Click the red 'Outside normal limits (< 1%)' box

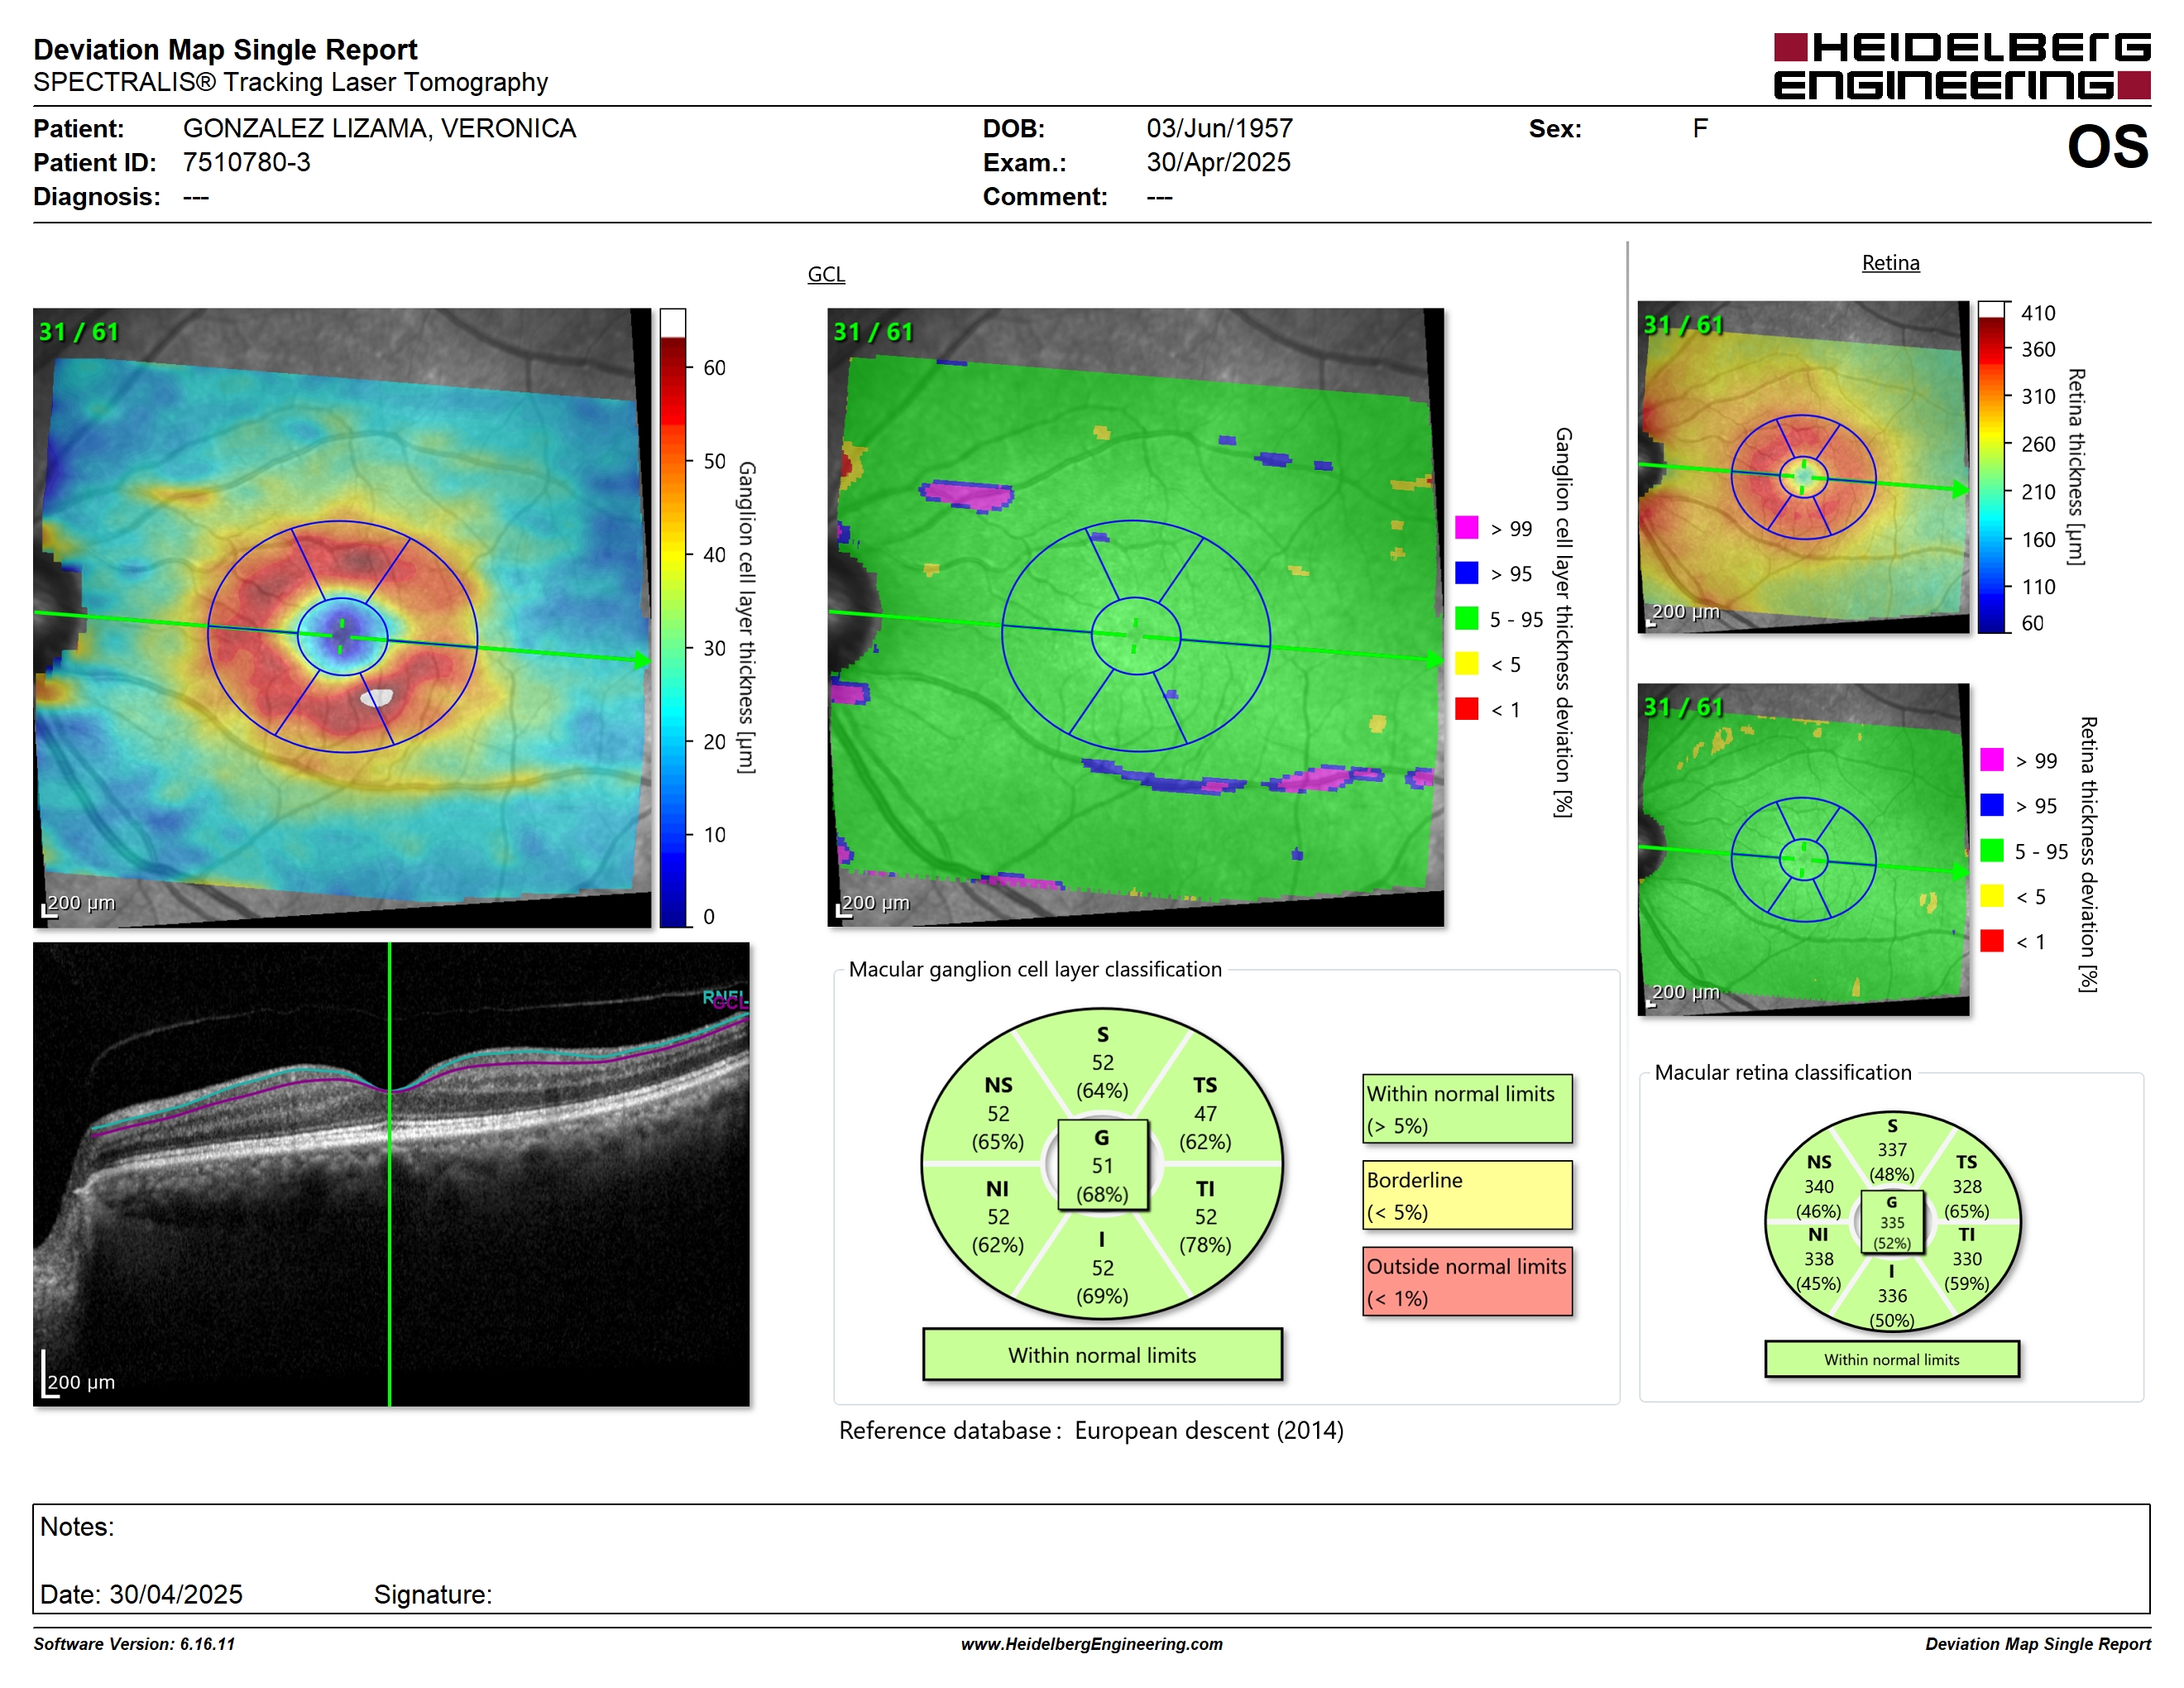point(1467,1281)
